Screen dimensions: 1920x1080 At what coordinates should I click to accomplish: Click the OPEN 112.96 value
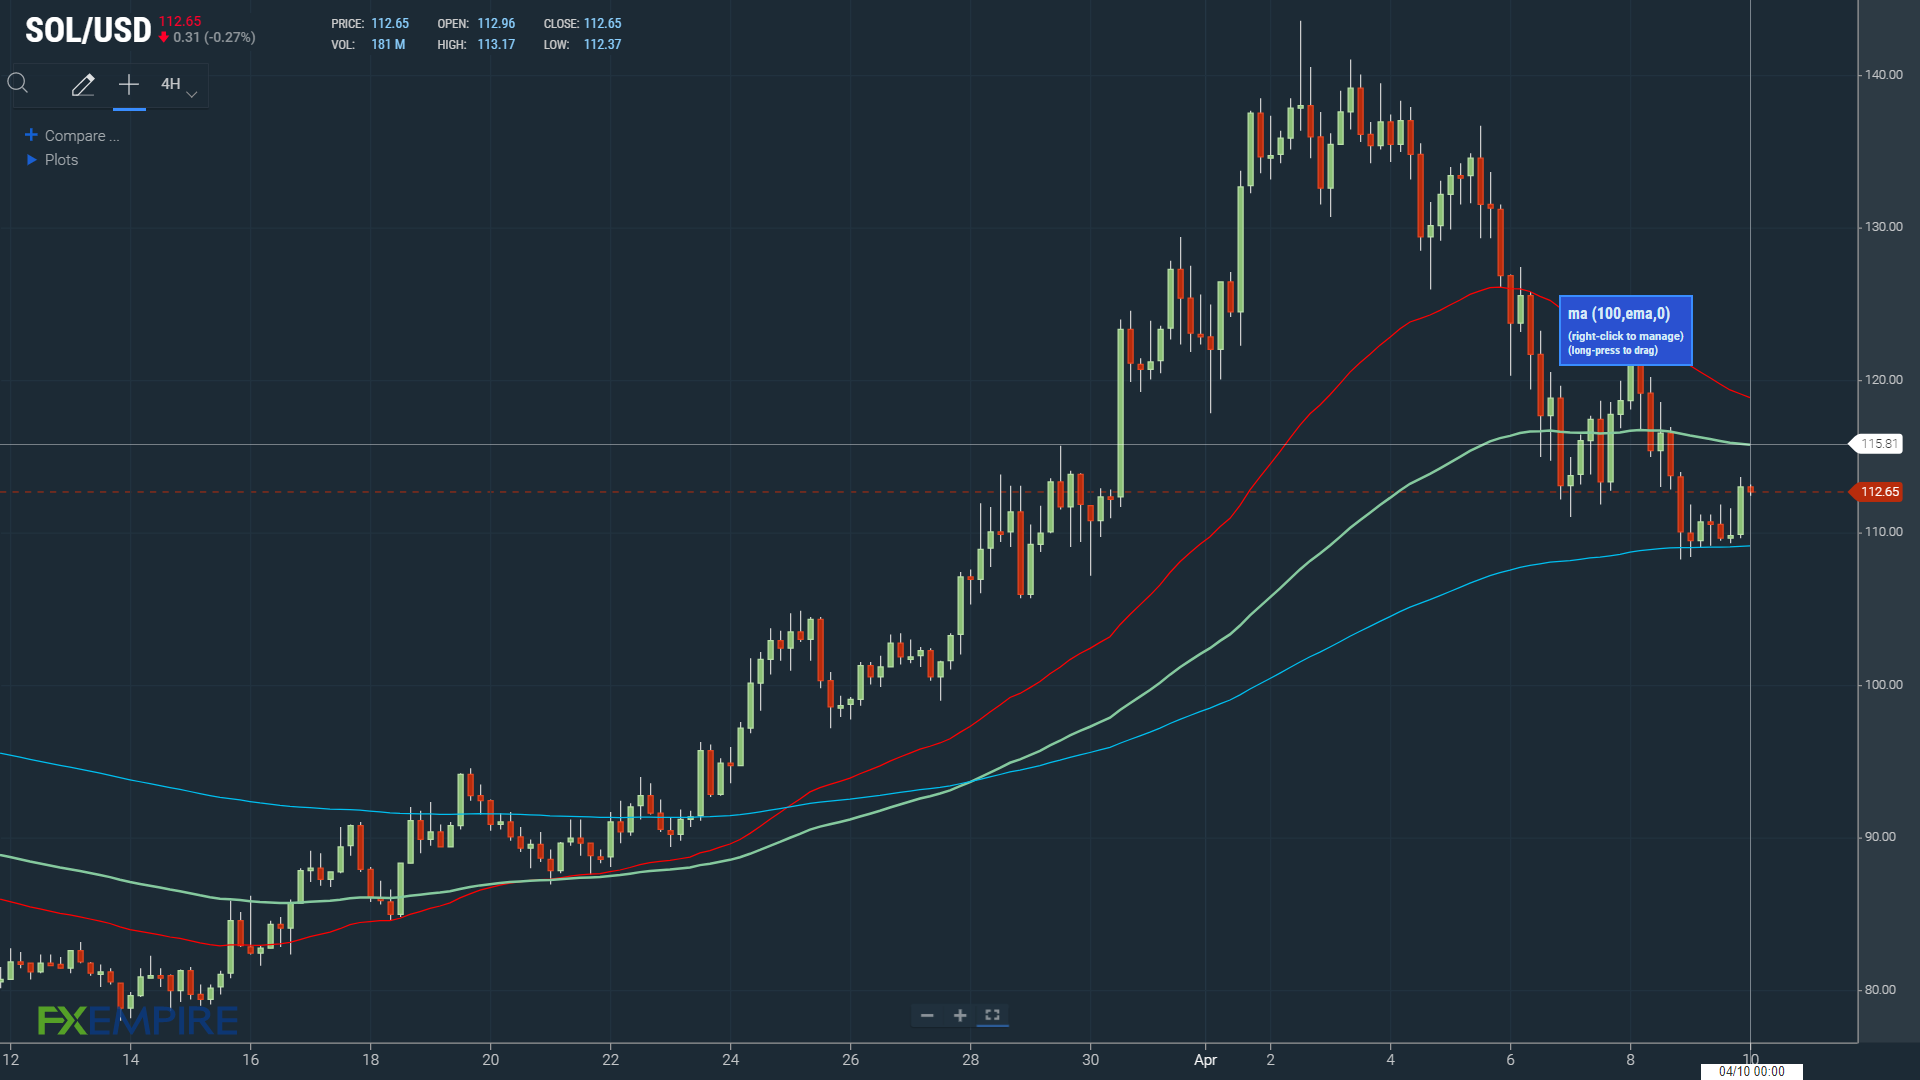496,24
